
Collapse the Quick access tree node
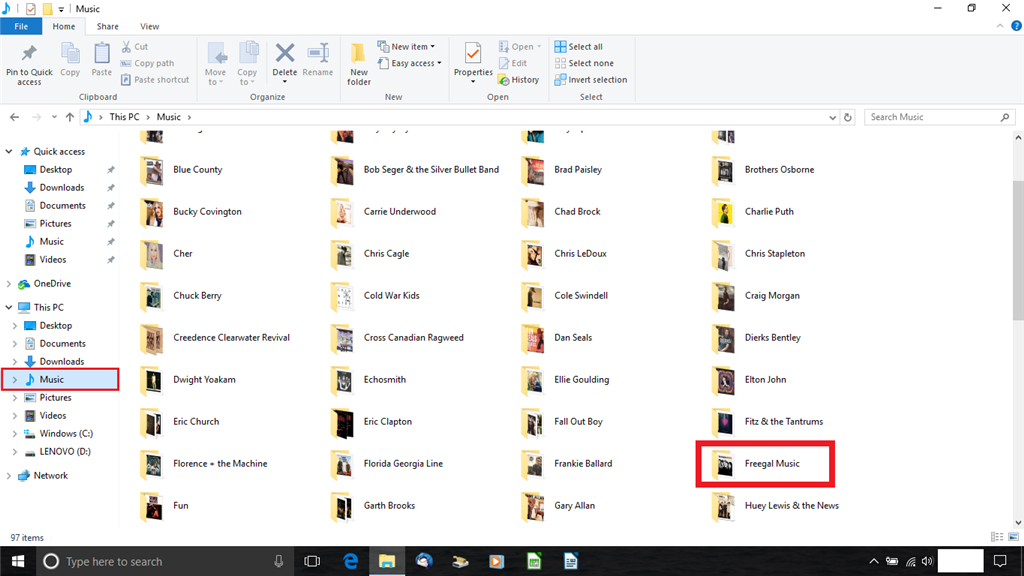click(x=9, y=152)
